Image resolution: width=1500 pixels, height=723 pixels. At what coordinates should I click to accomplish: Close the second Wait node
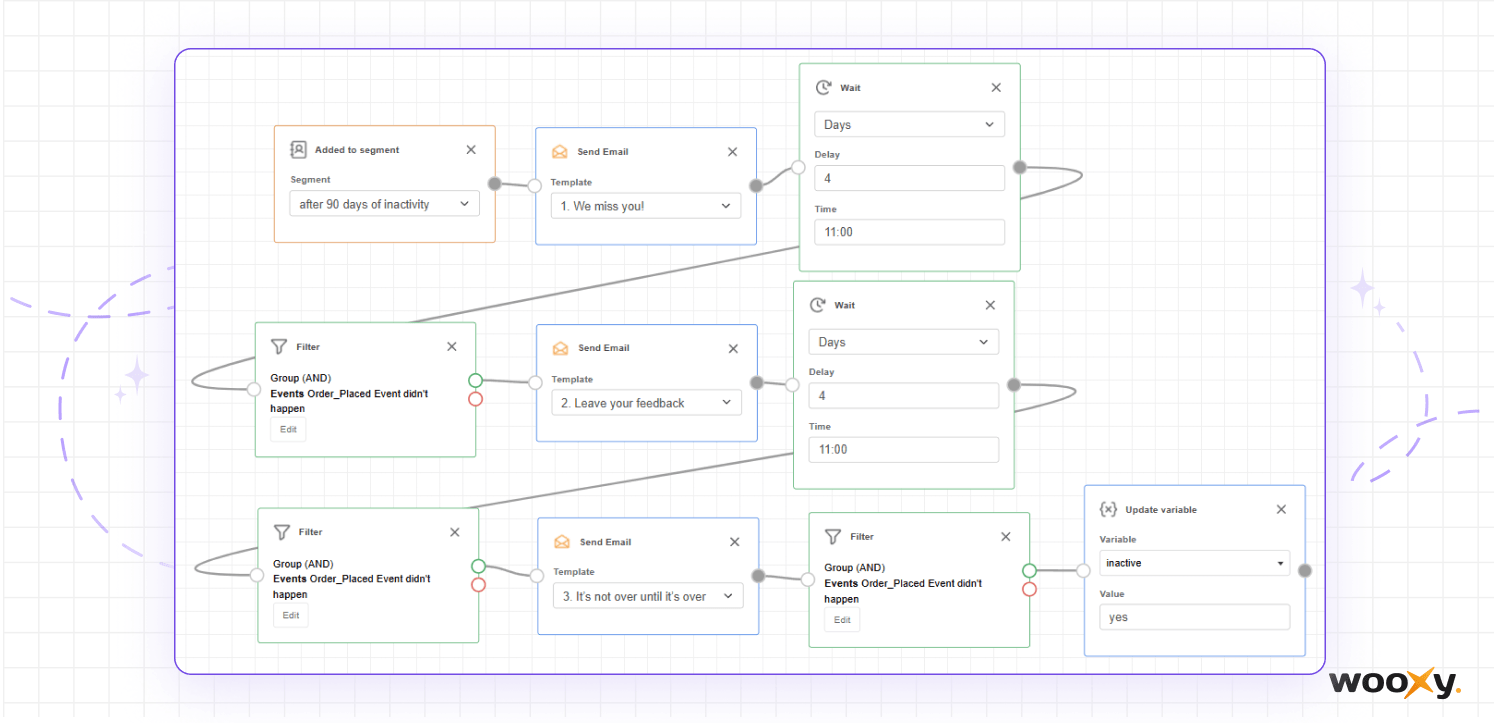[990, 305]
